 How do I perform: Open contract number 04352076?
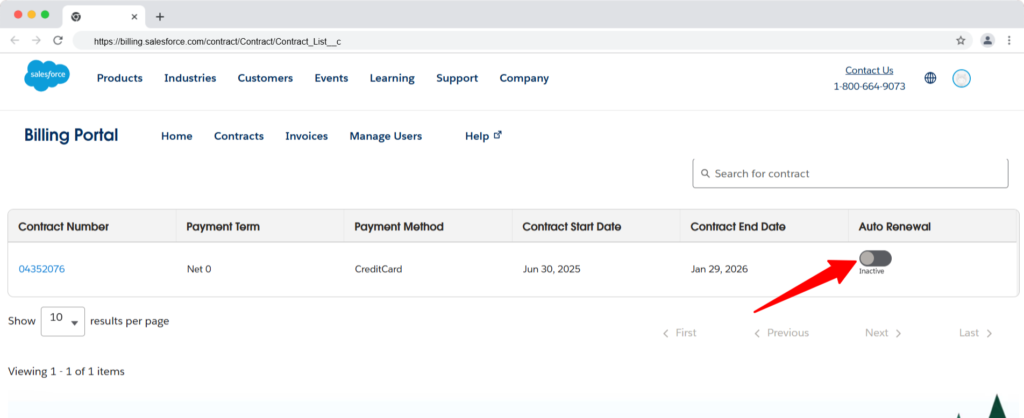(42, 269)
